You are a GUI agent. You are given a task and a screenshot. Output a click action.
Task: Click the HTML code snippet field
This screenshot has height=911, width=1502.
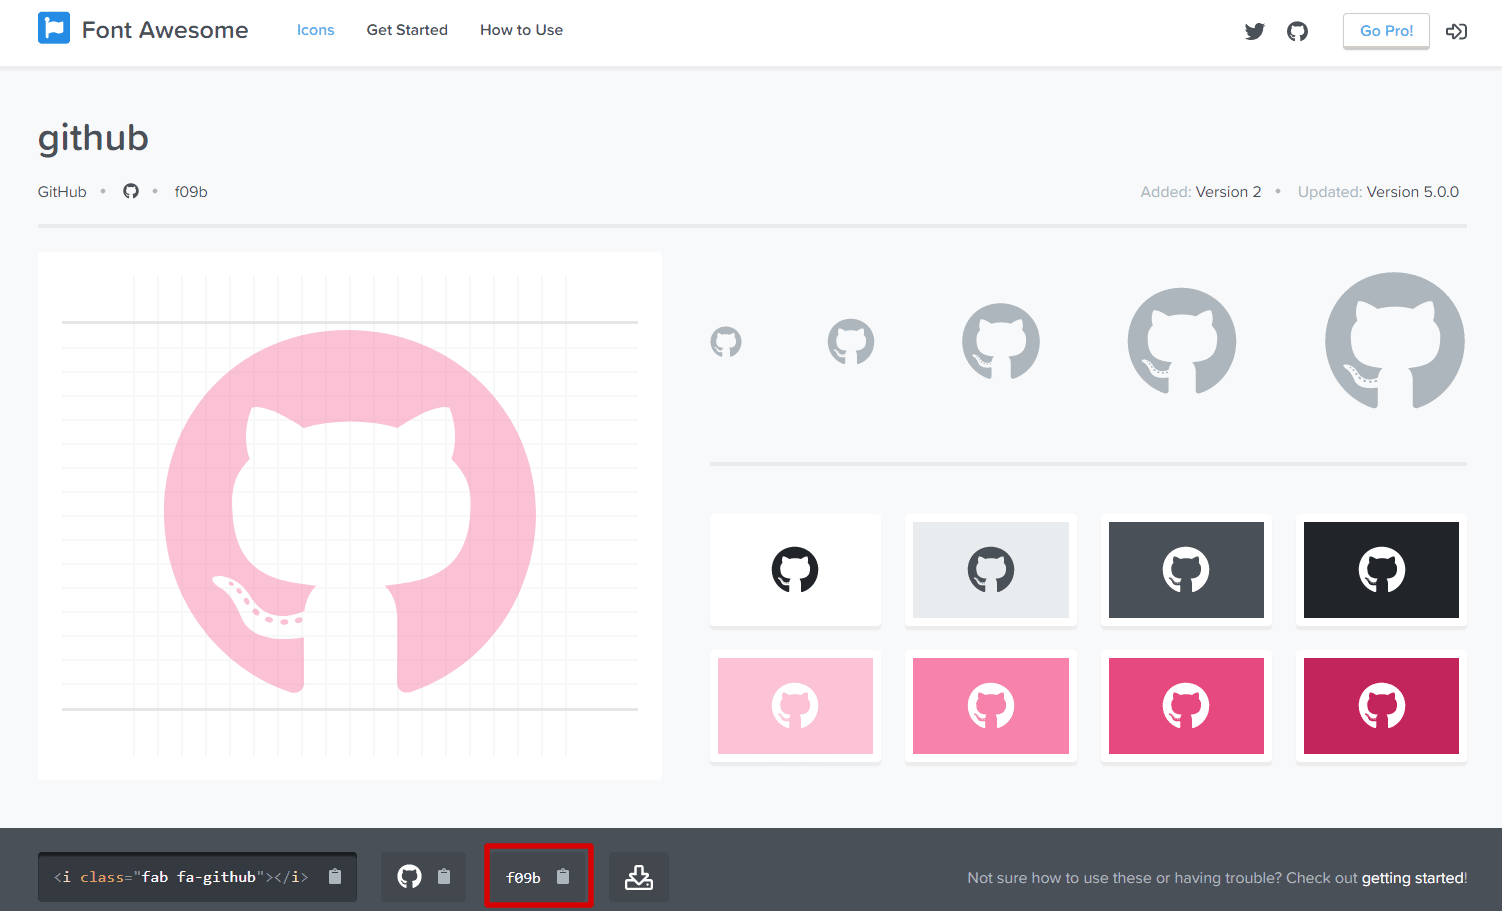[x=182, y=877]
